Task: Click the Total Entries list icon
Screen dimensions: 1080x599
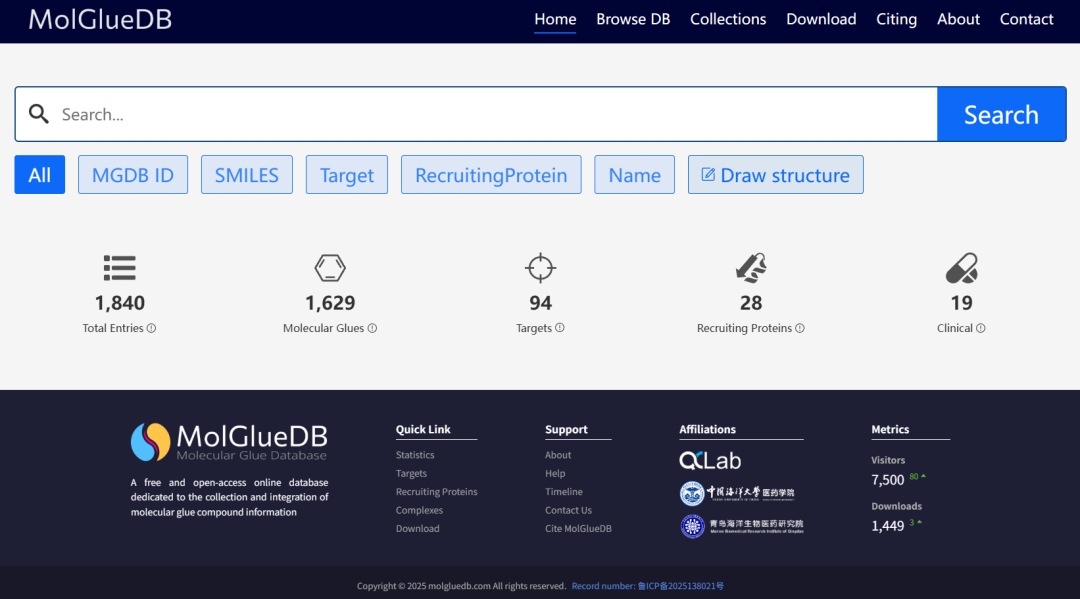Action: (120, 268)
